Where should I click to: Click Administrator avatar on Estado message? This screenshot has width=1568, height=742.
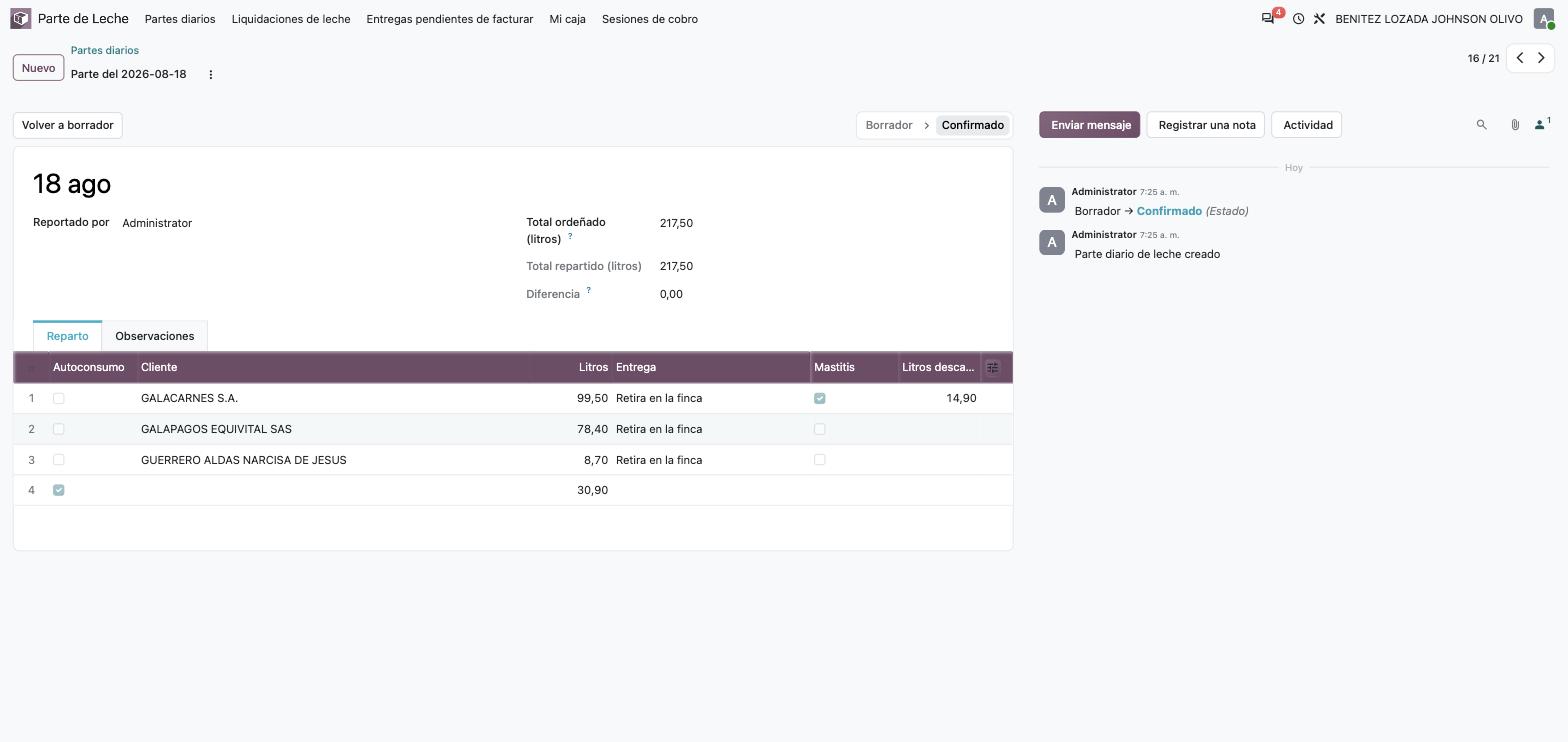point(1052,200)
